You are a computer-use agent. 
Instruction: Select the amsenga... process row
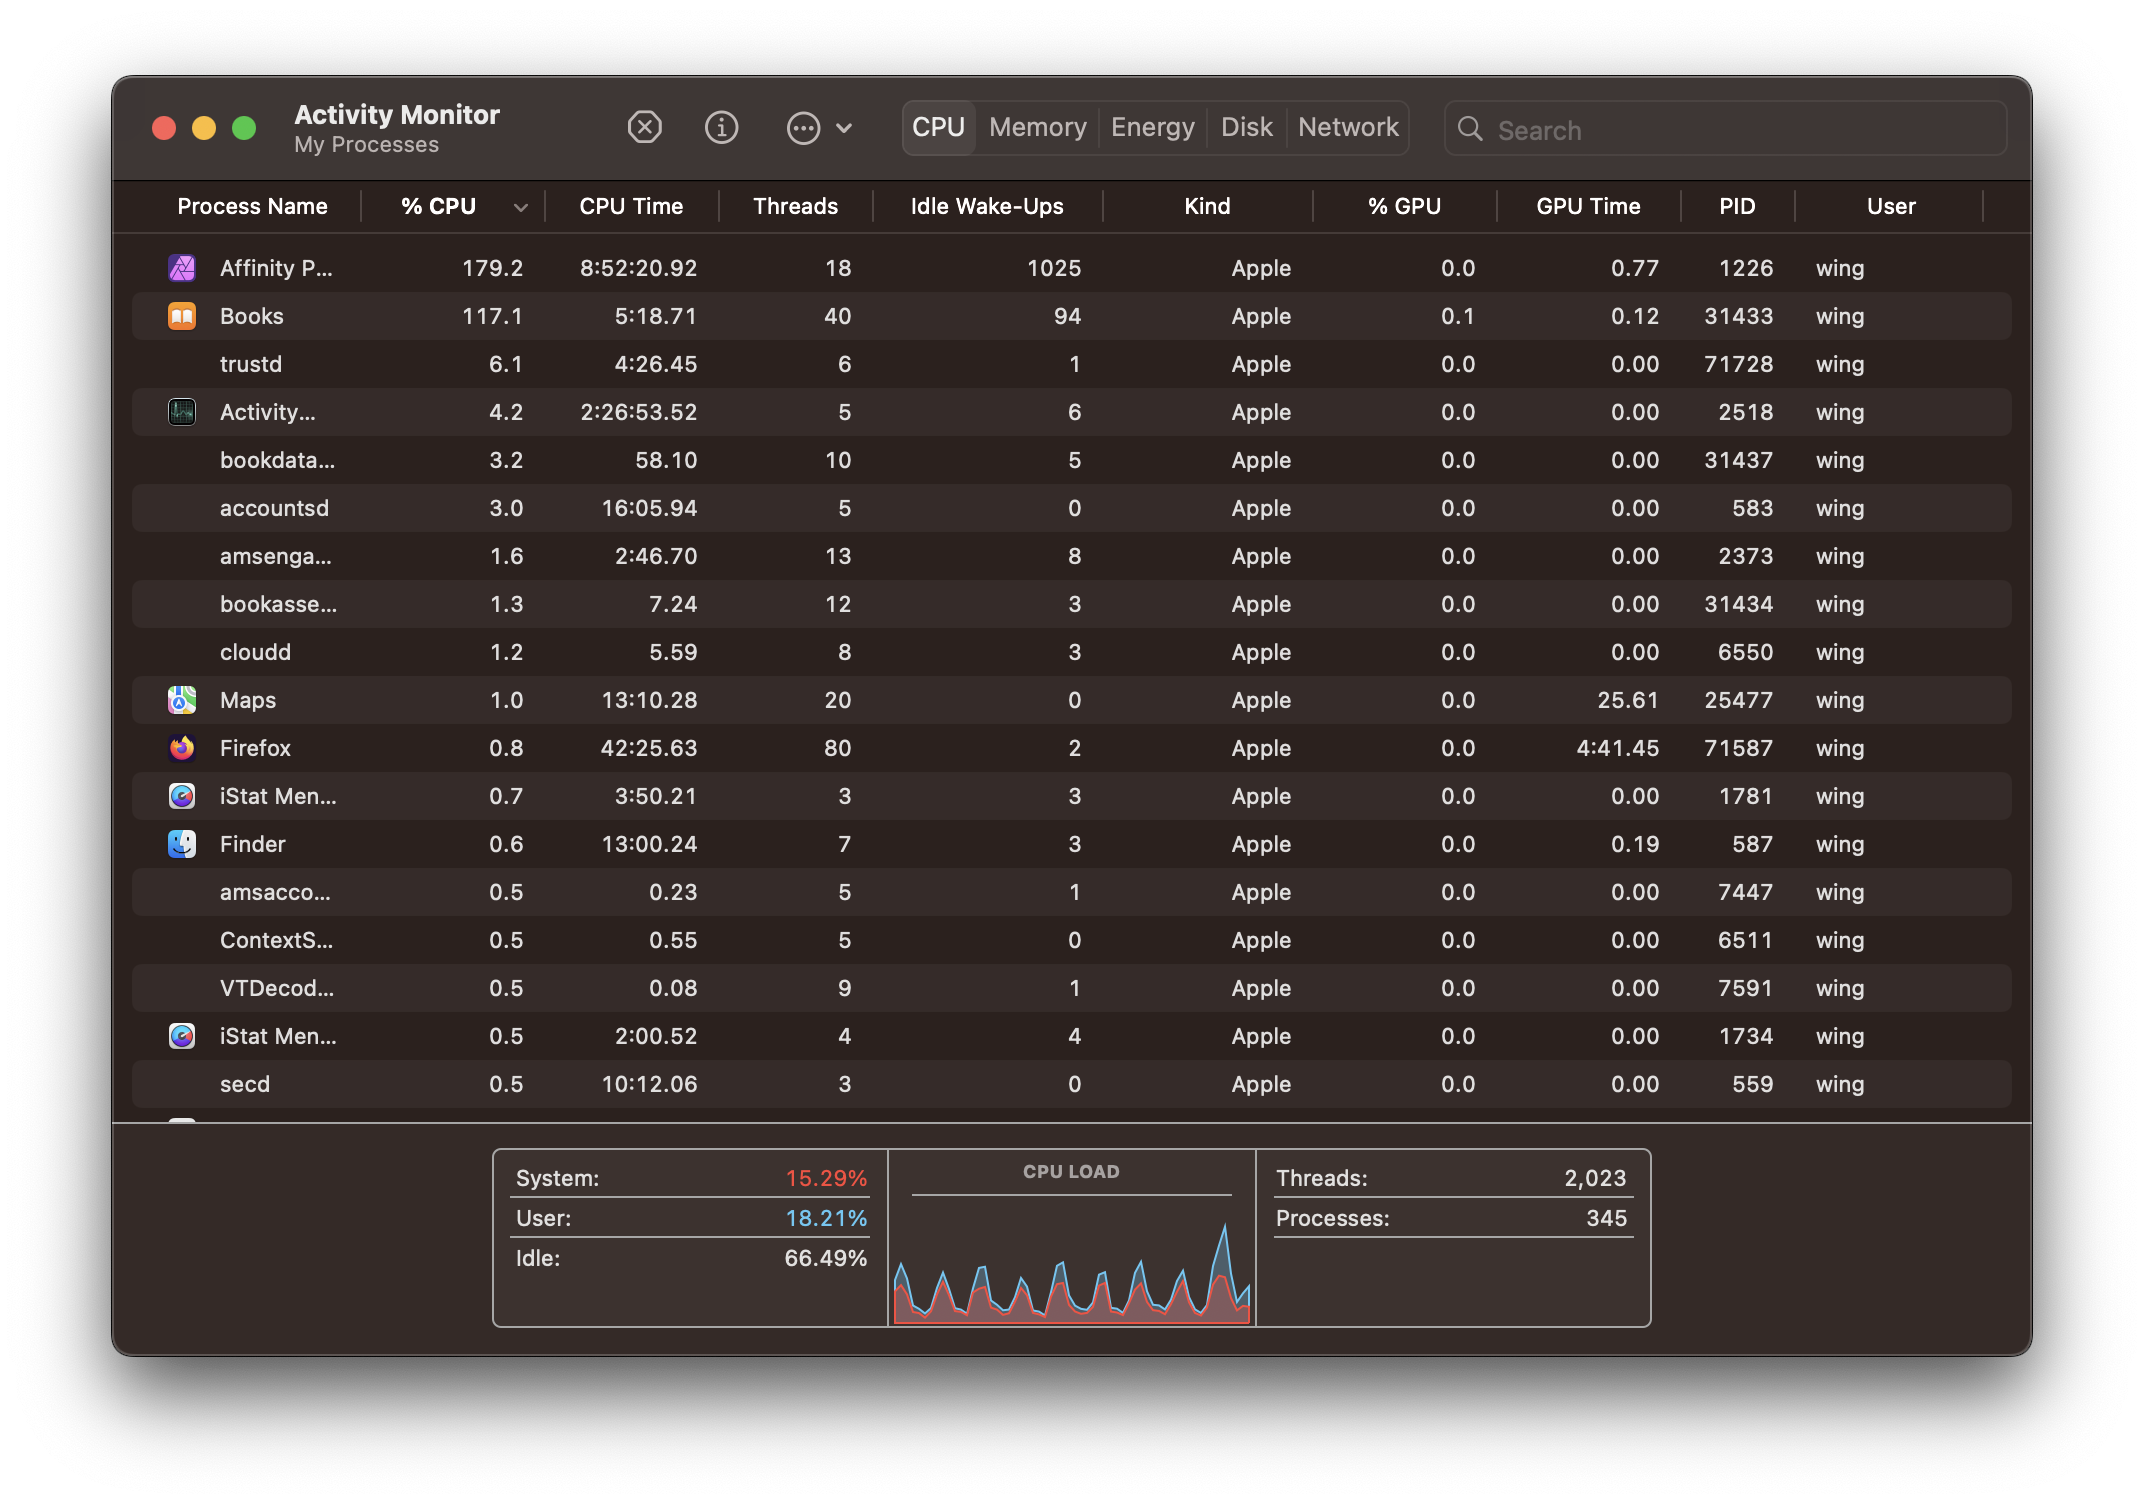1072,556
